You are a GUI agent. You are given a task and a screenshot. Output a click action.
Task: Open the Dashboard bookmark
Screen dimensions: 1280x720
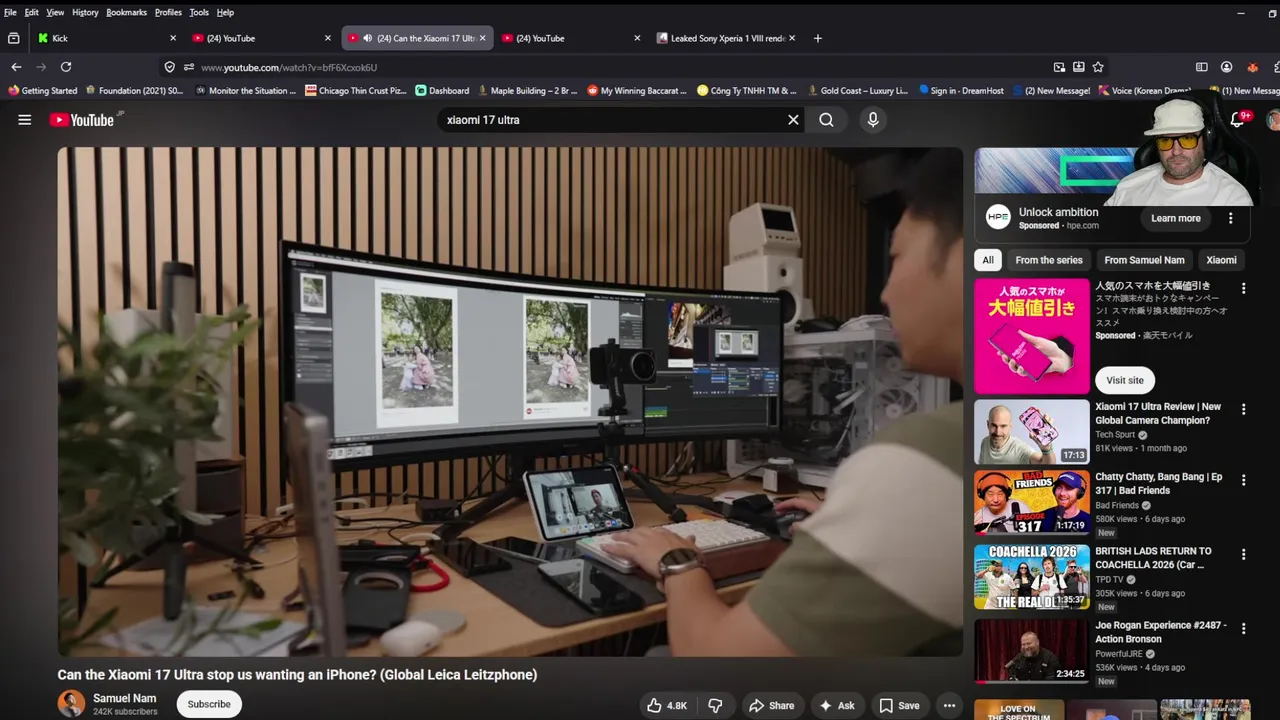(441, 90)
